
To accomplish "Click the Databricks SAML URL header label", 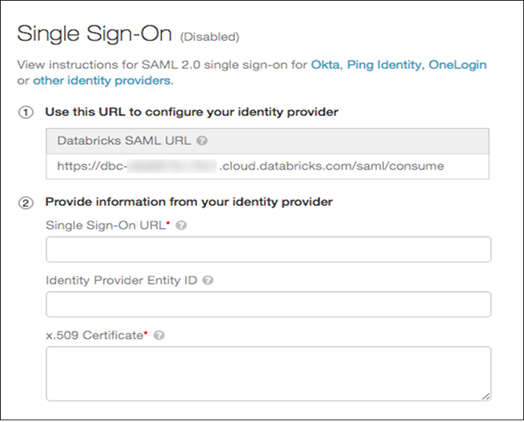I will click(x=124, y=141).
